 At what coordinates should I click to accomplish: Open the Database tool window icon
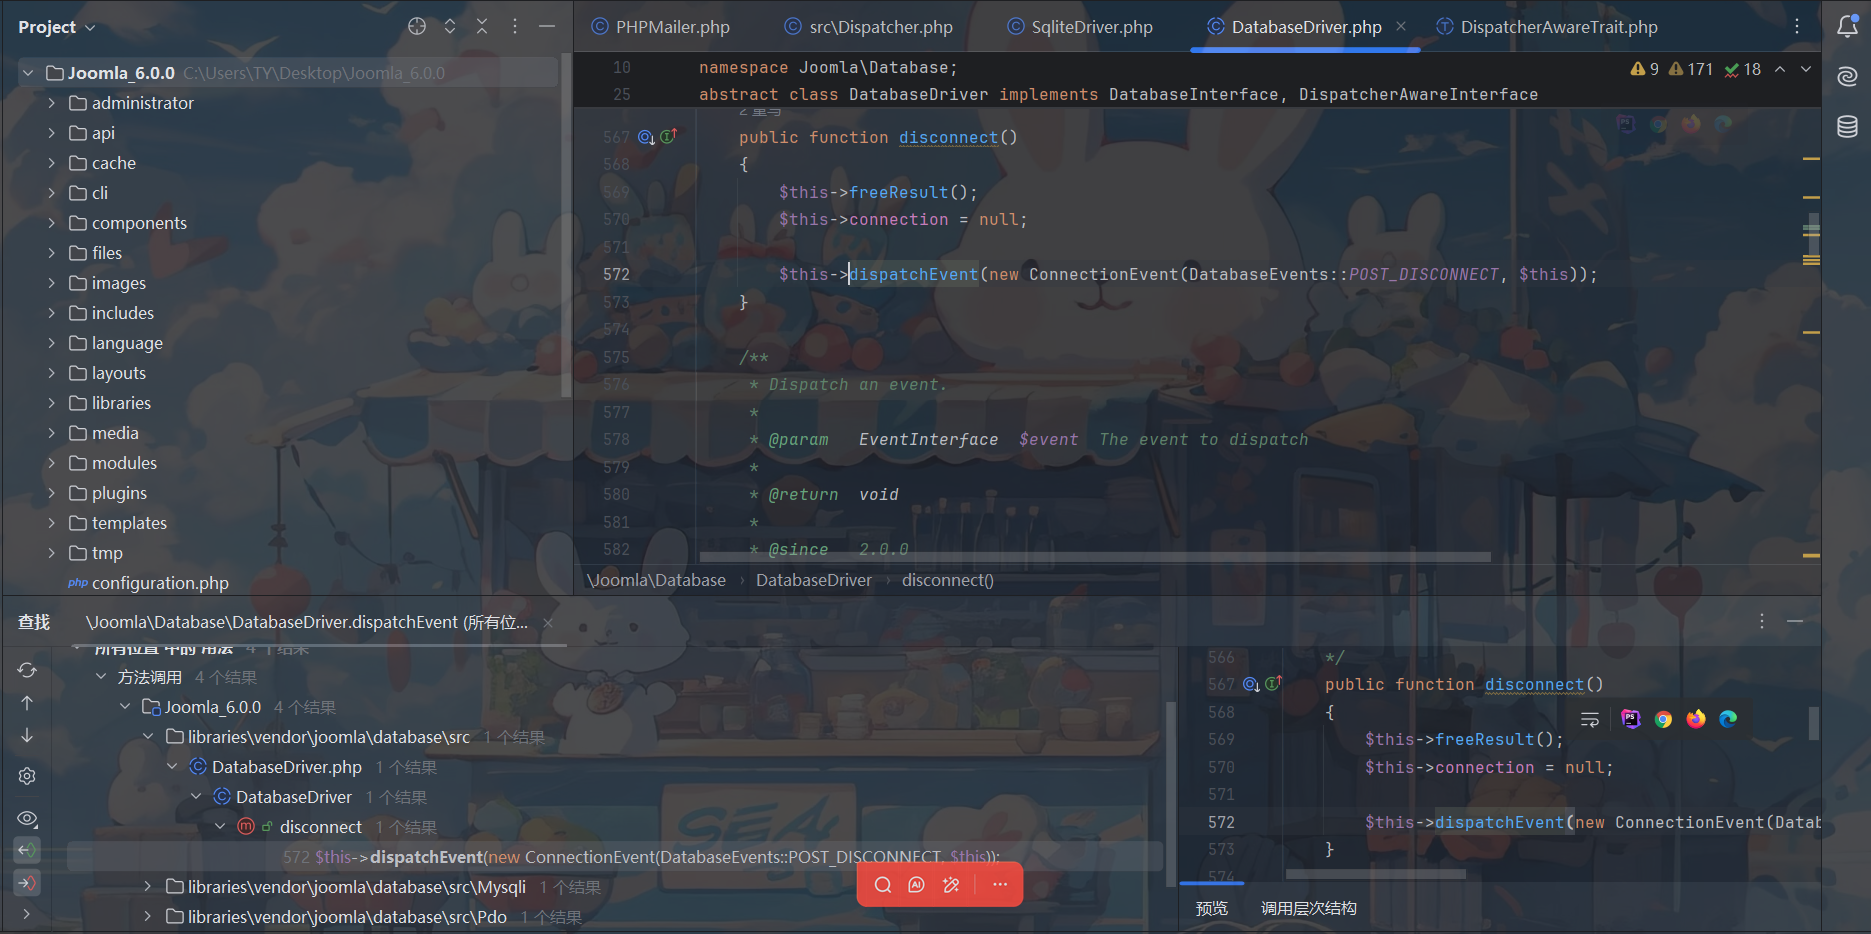(x=1847, y=127)
